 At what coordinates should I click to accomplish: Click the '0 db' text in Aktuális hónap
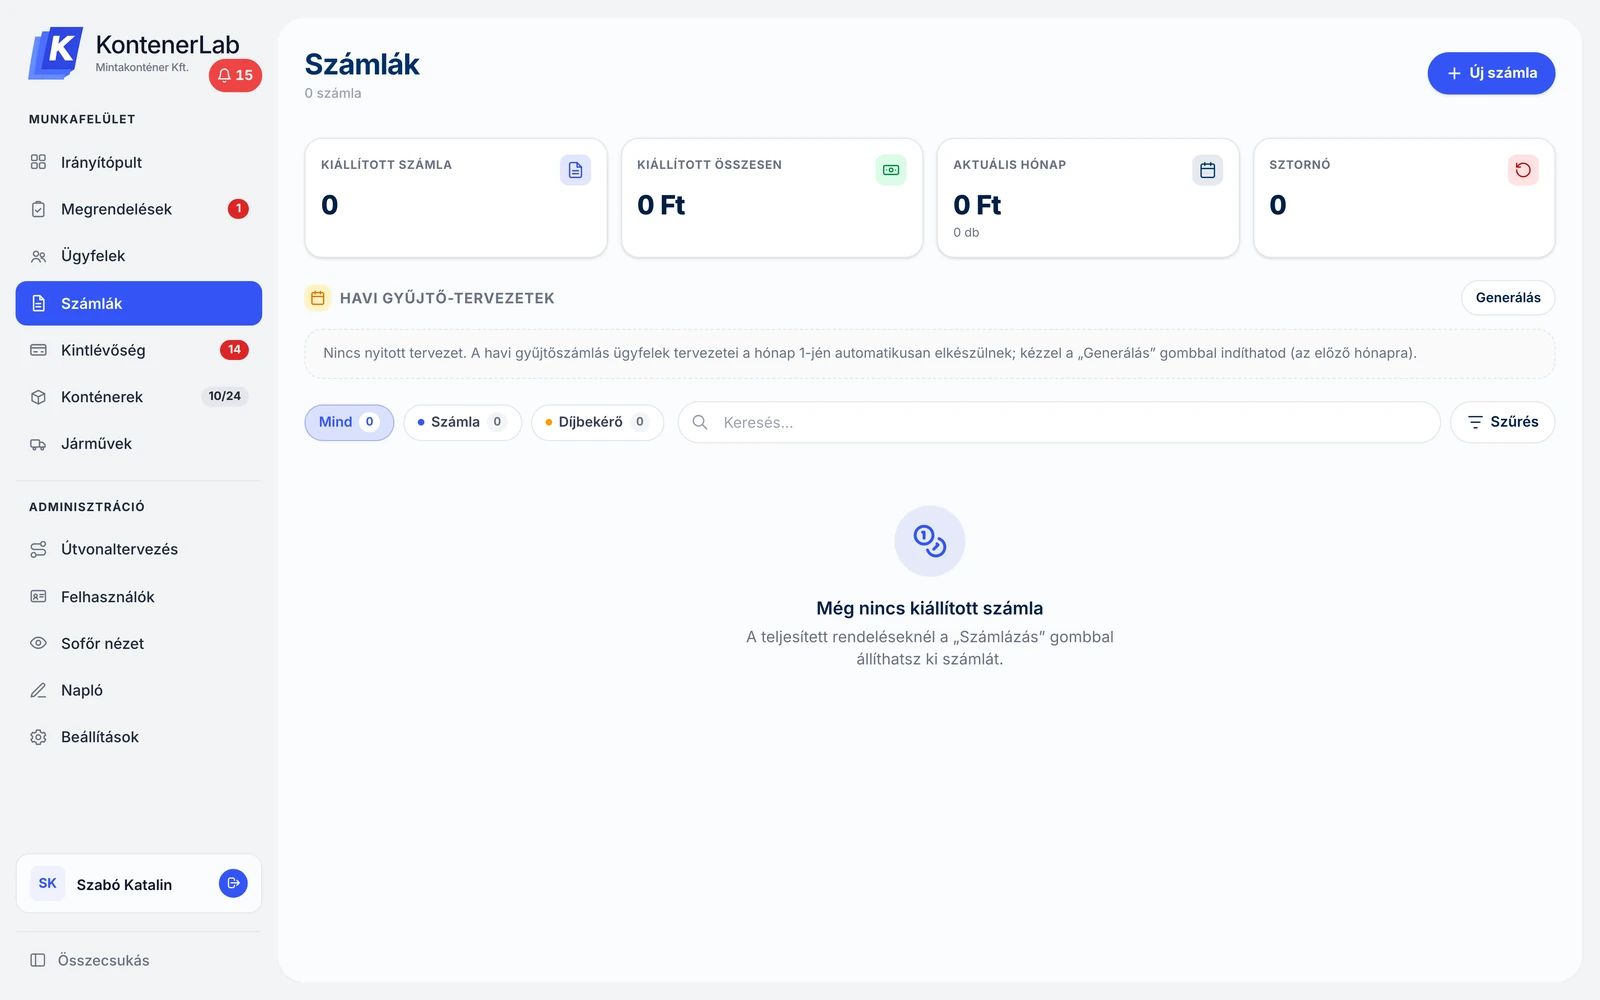[966, 232]
